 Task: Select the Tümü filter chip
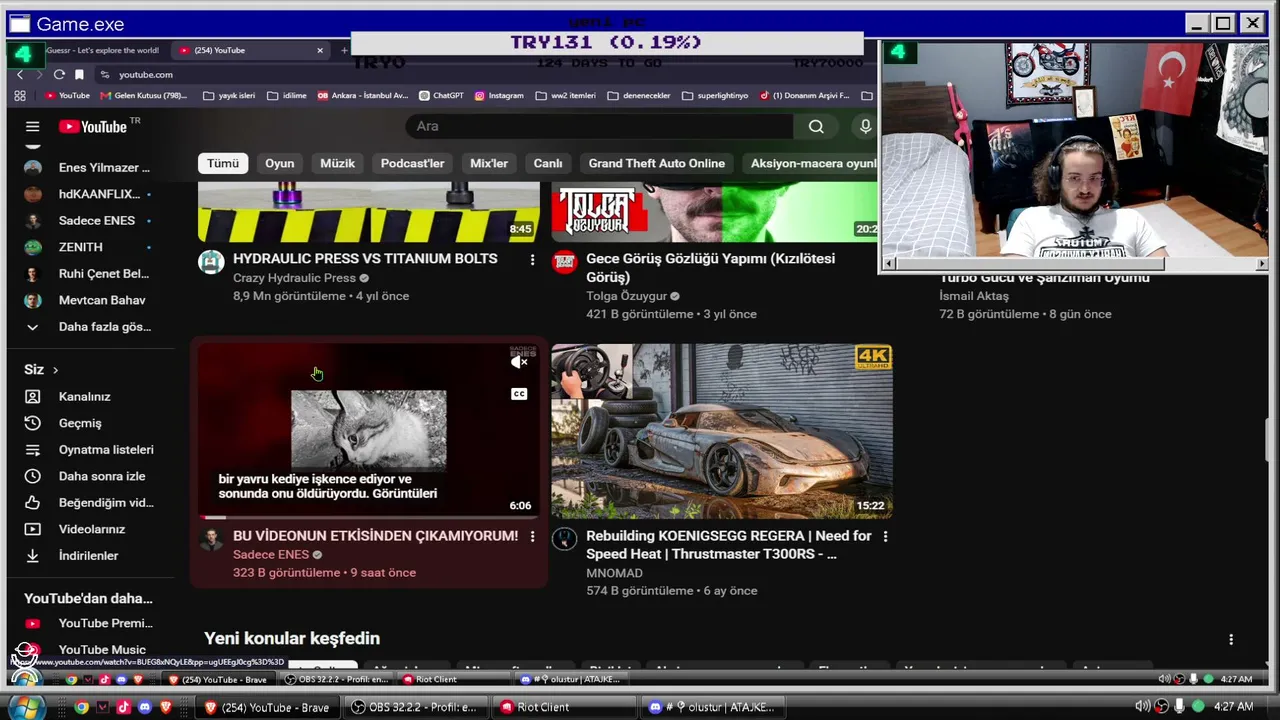(223, 163)
